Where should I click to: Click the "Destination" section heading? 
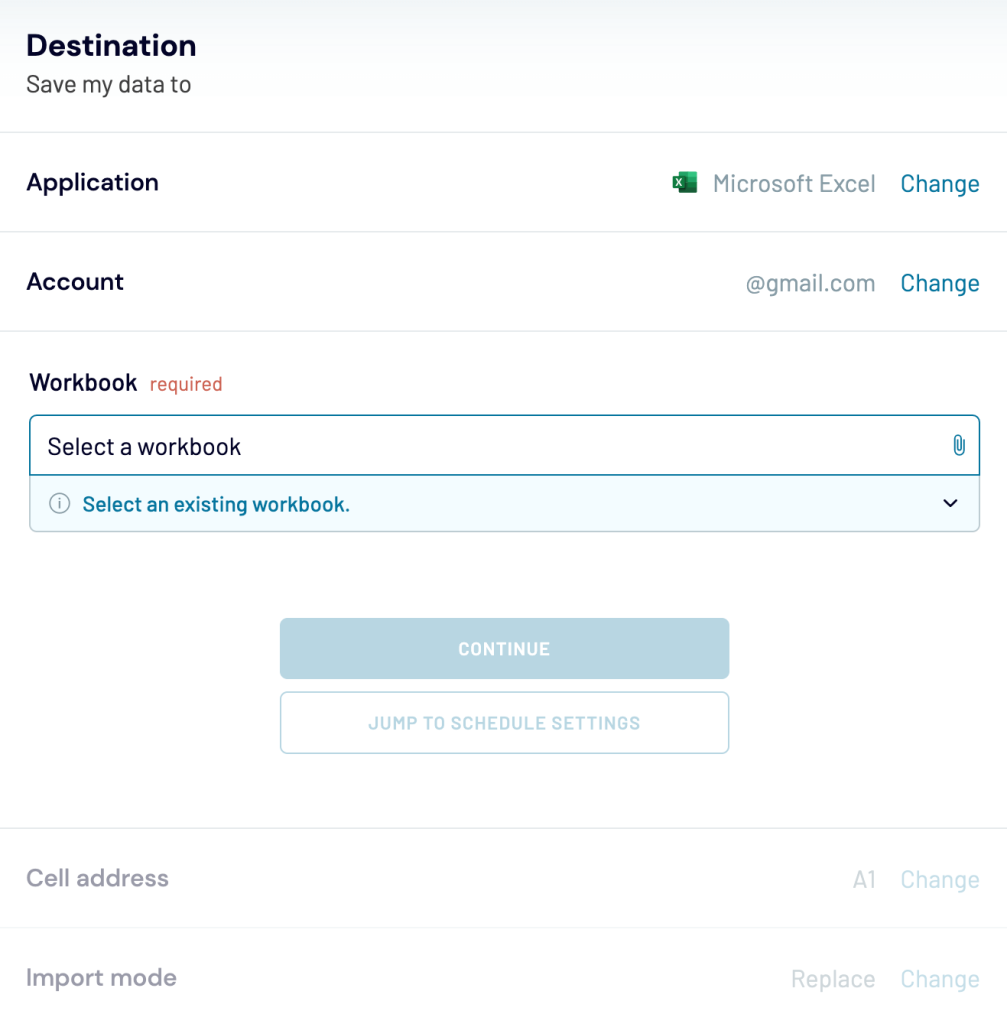tap(111, 45)
